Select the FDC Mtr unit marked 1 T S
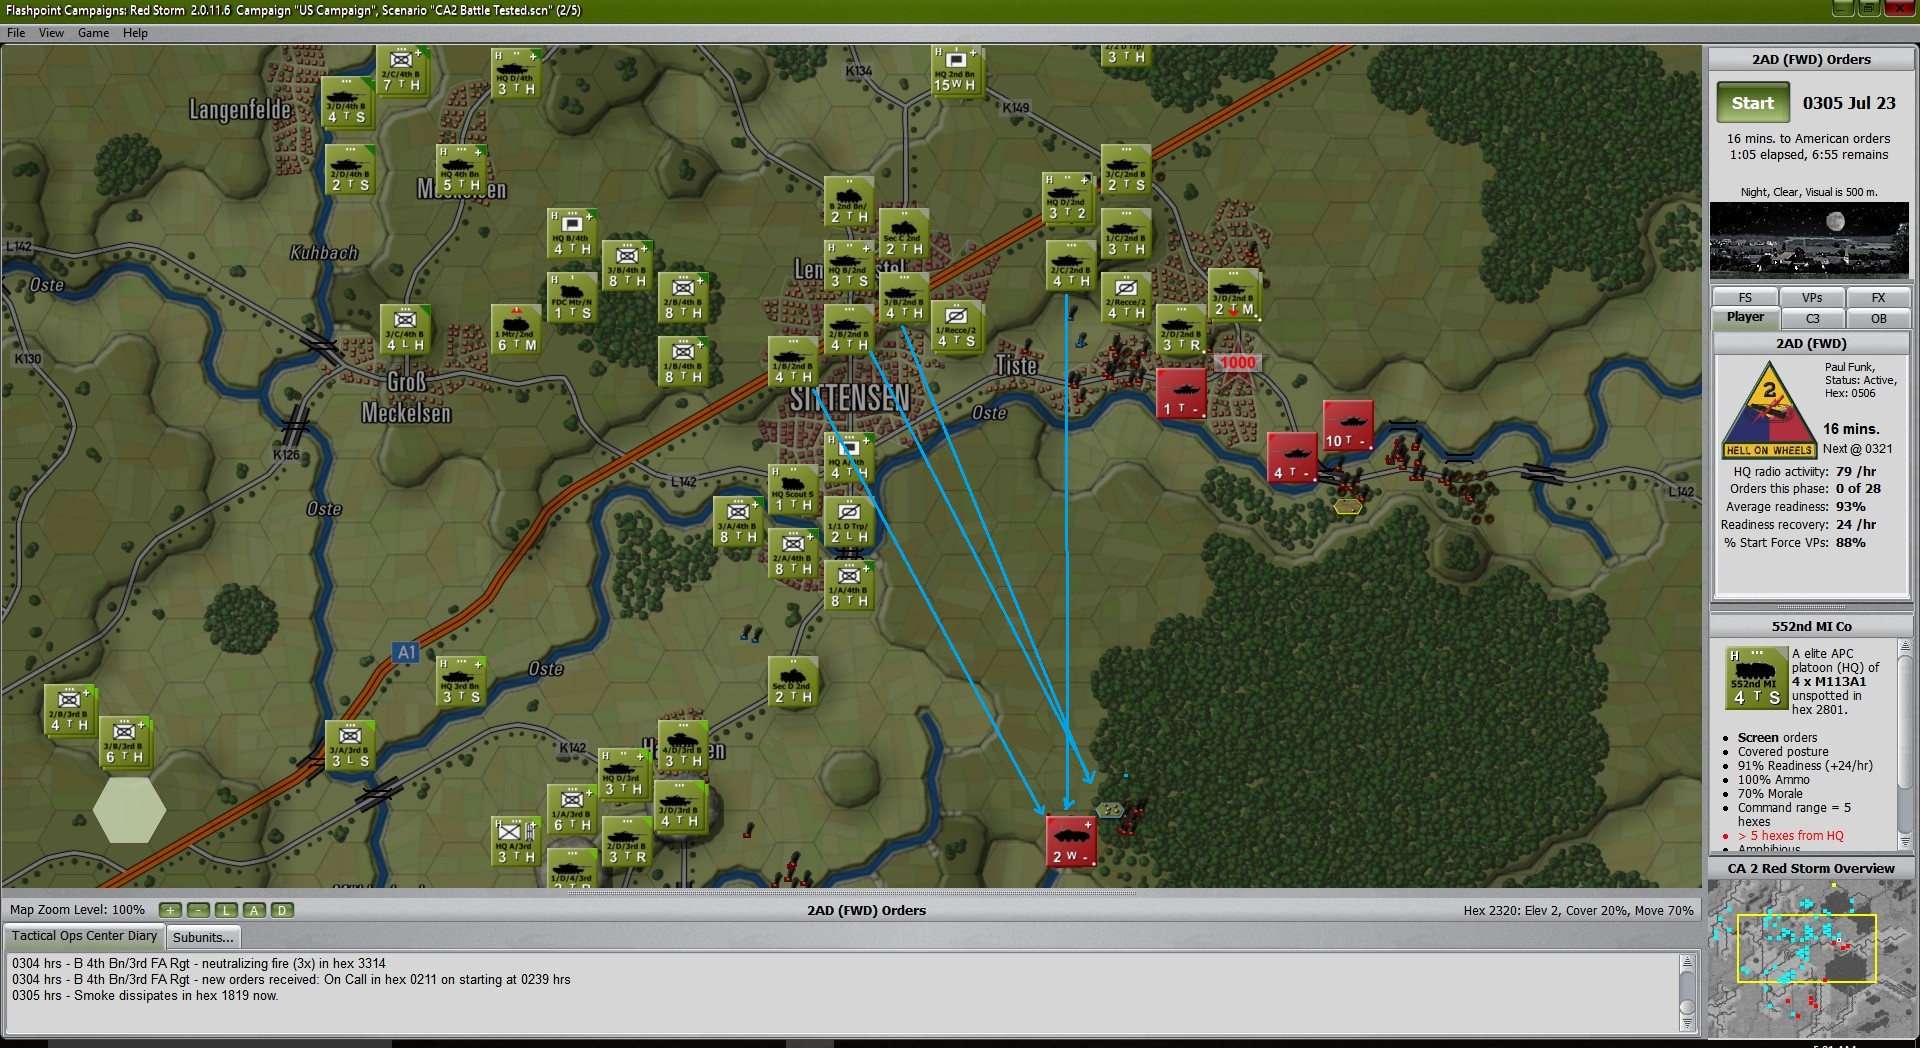This screenshot has height=1048, width=1920. [x=573, y=298]
